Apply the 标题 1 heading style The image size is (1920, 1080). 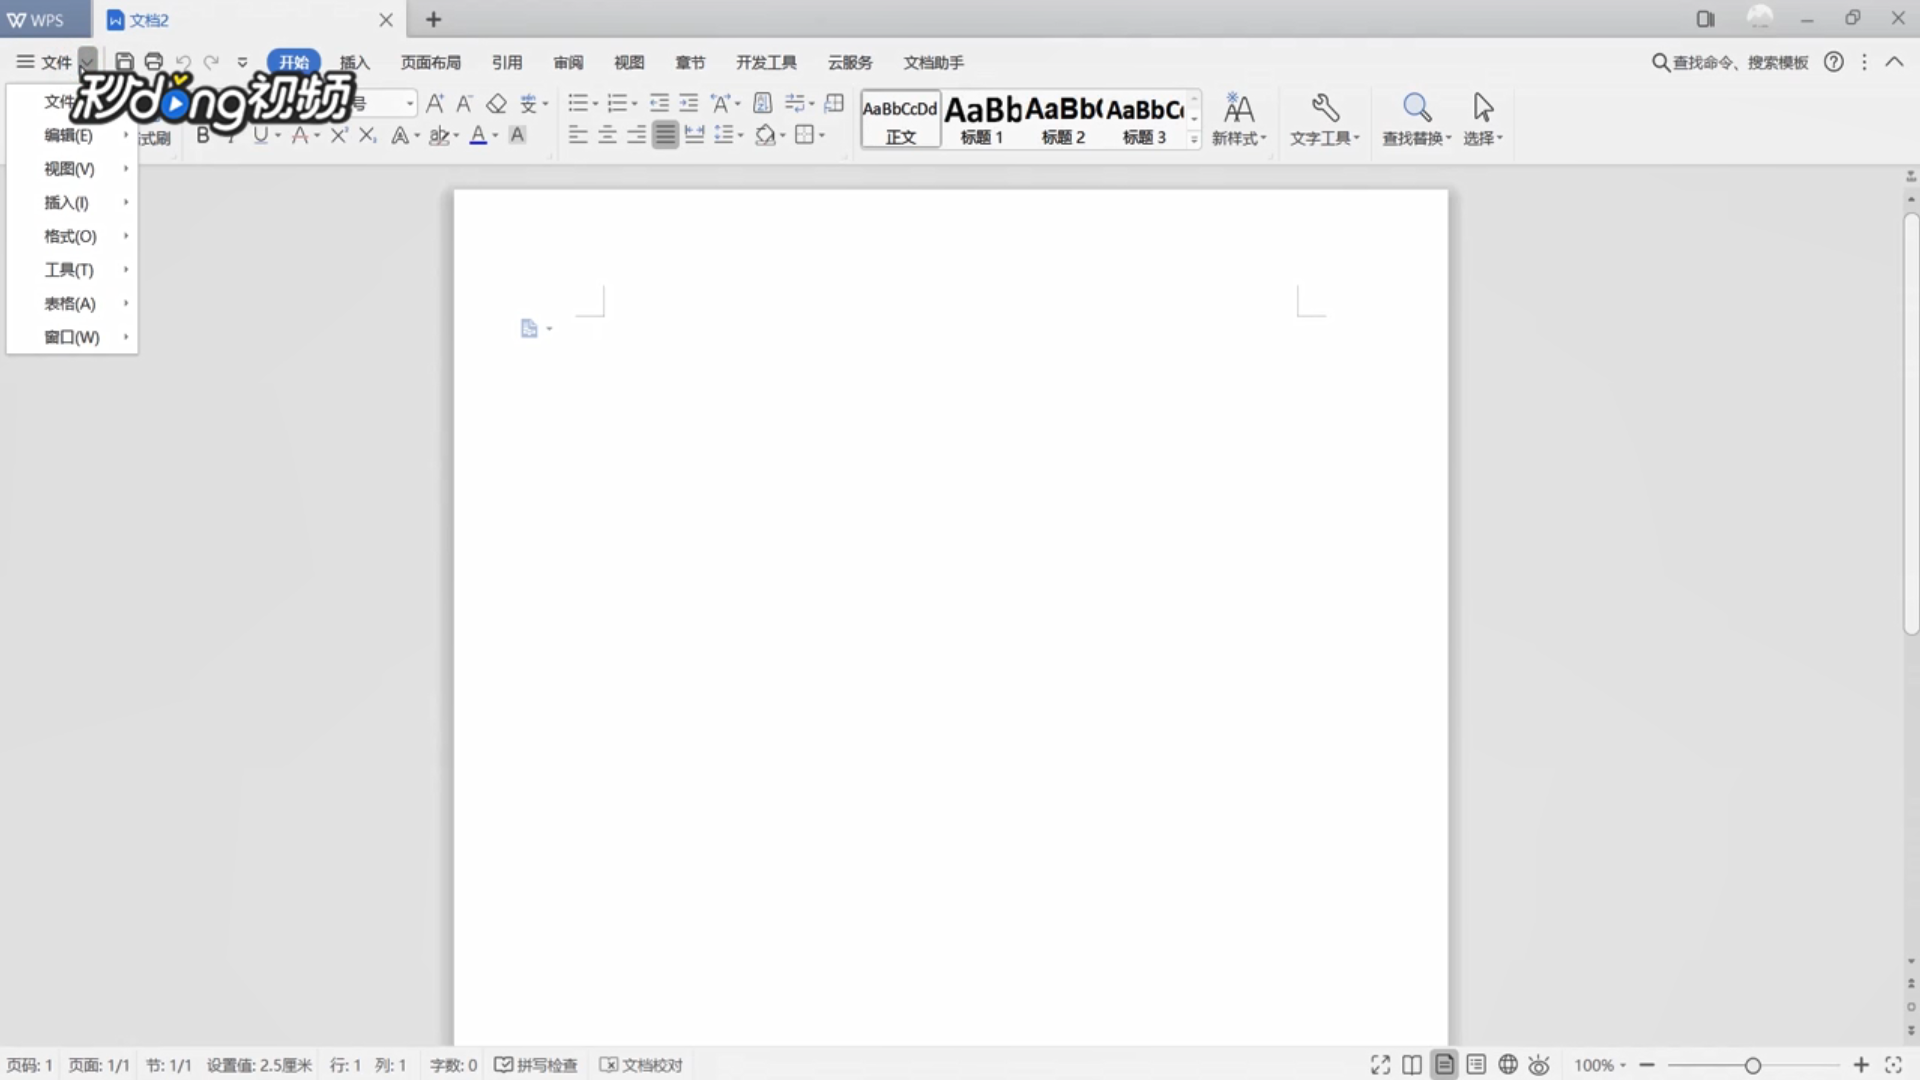coord(982,119)
